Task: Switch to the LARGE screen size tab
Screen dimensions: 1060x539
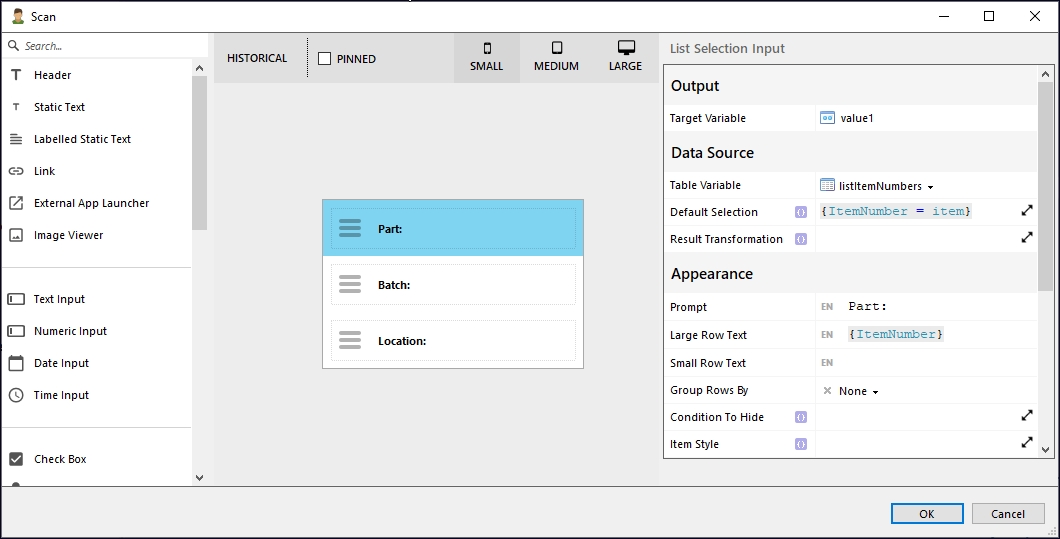Action: click(625, 57)
